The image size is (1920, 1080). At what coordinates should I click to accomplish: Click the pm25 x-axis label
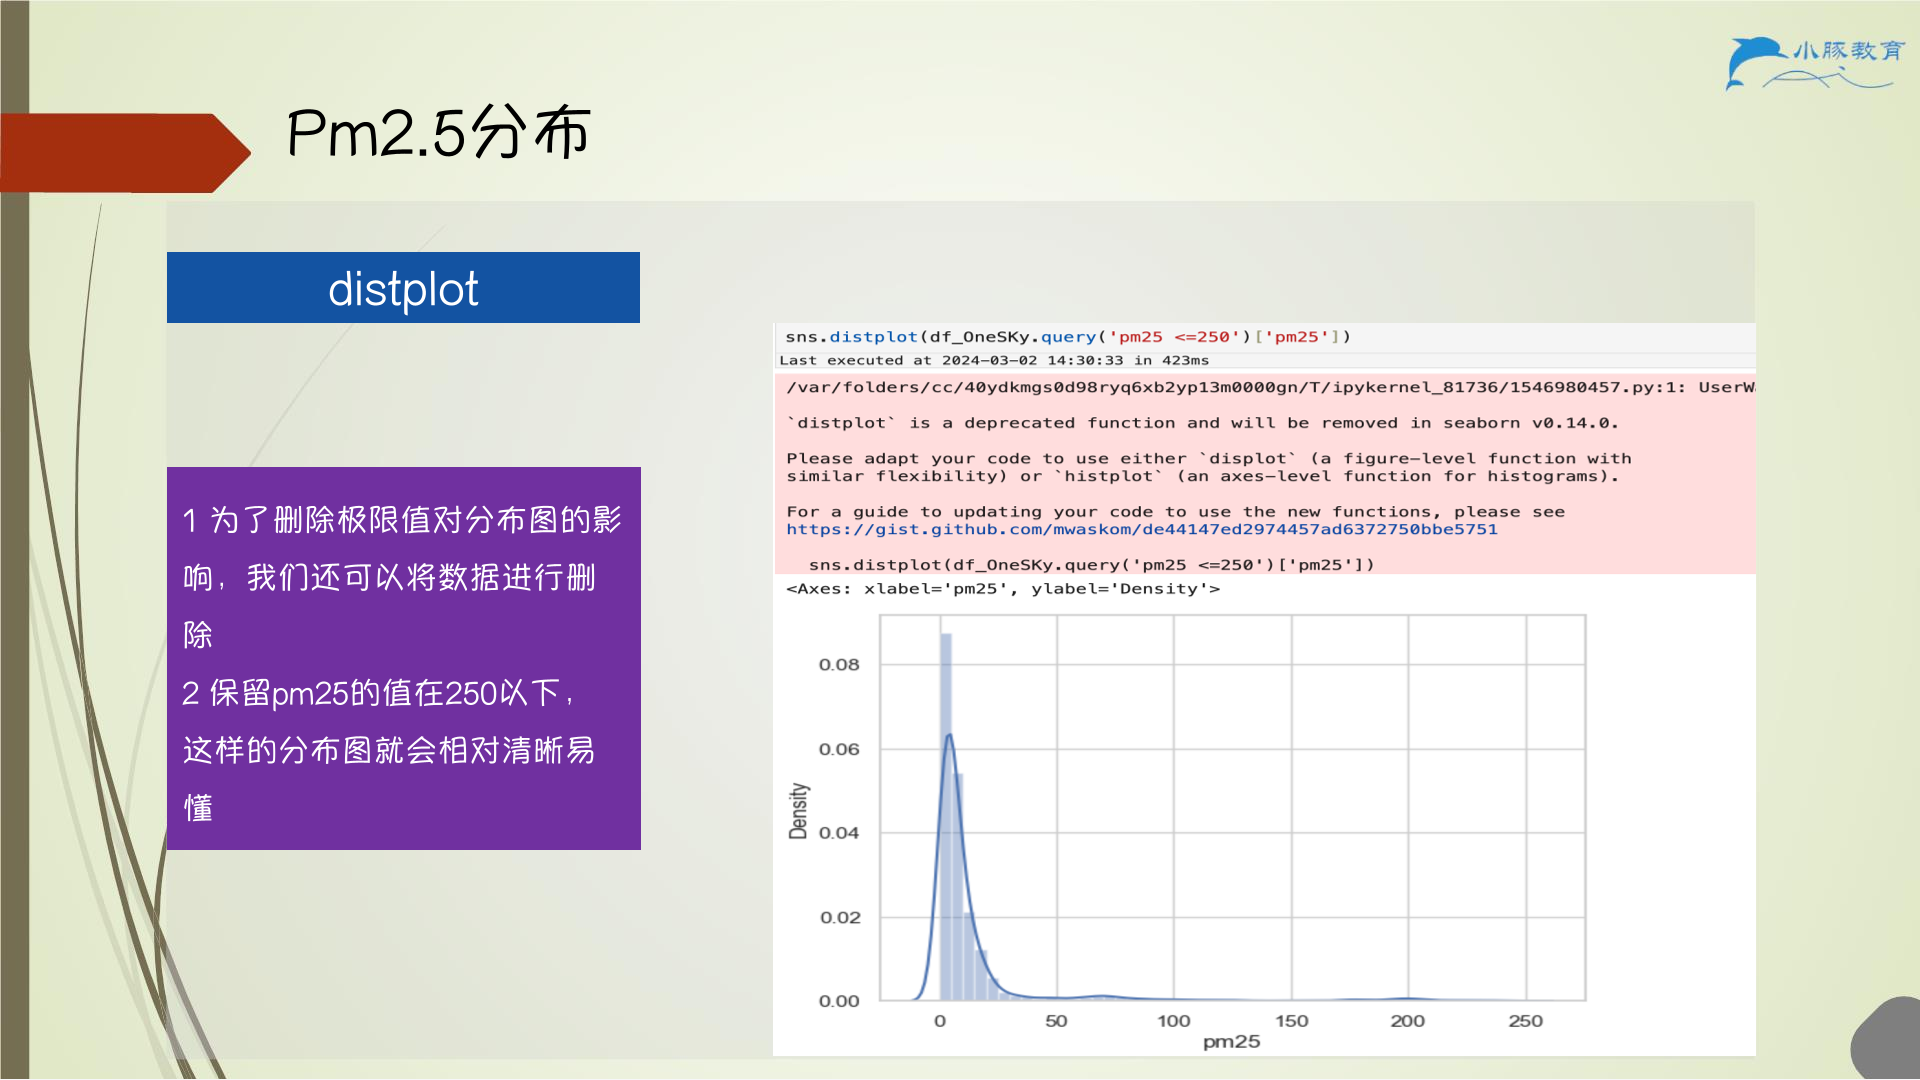1231,1042
